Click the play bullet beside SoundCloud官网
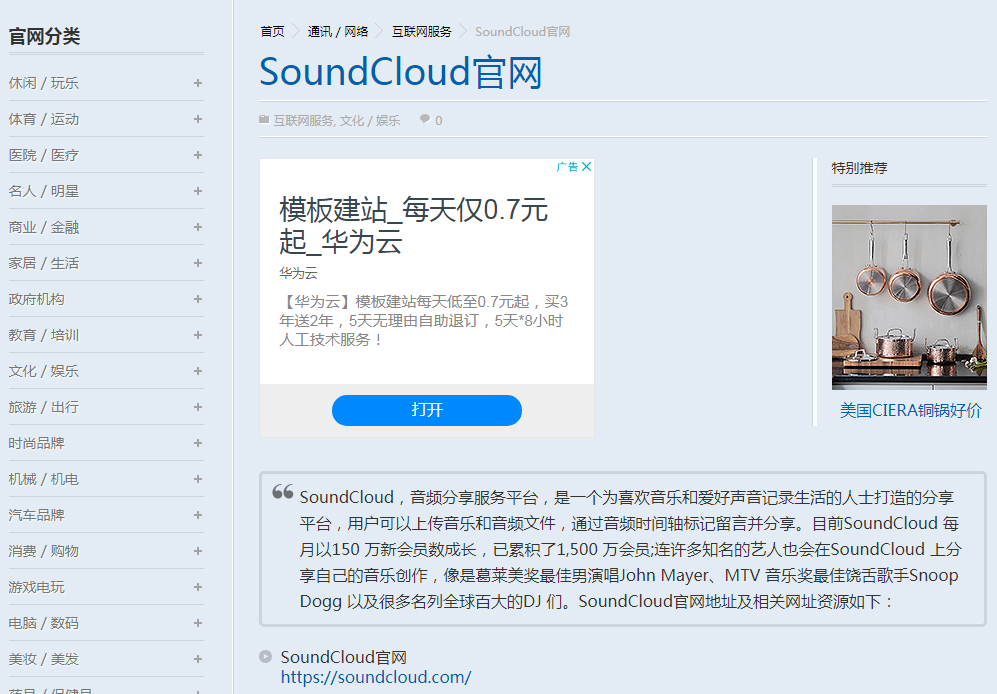 pos(266,656)
